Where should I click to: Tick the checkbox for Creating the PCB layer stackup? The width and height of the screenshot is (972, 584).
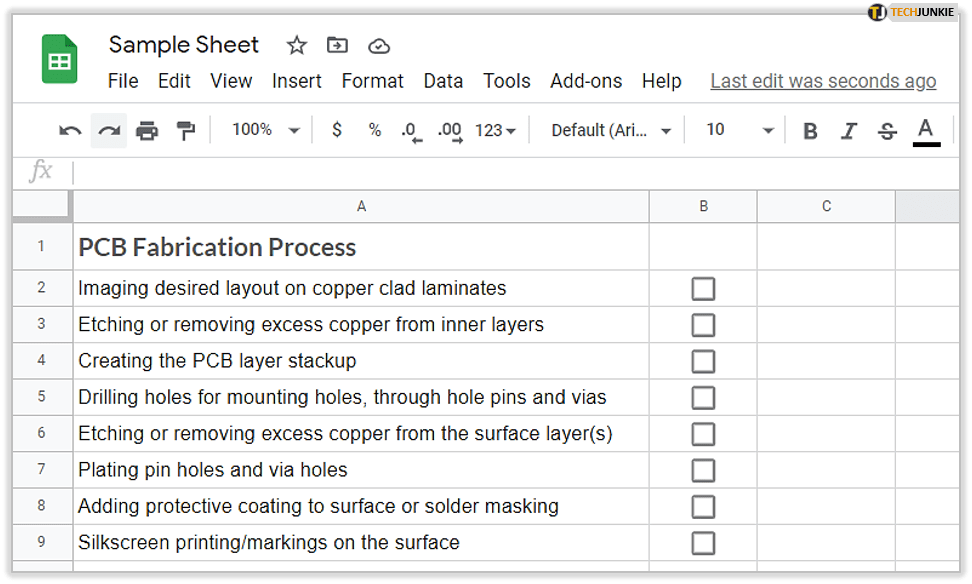(703, 361)
